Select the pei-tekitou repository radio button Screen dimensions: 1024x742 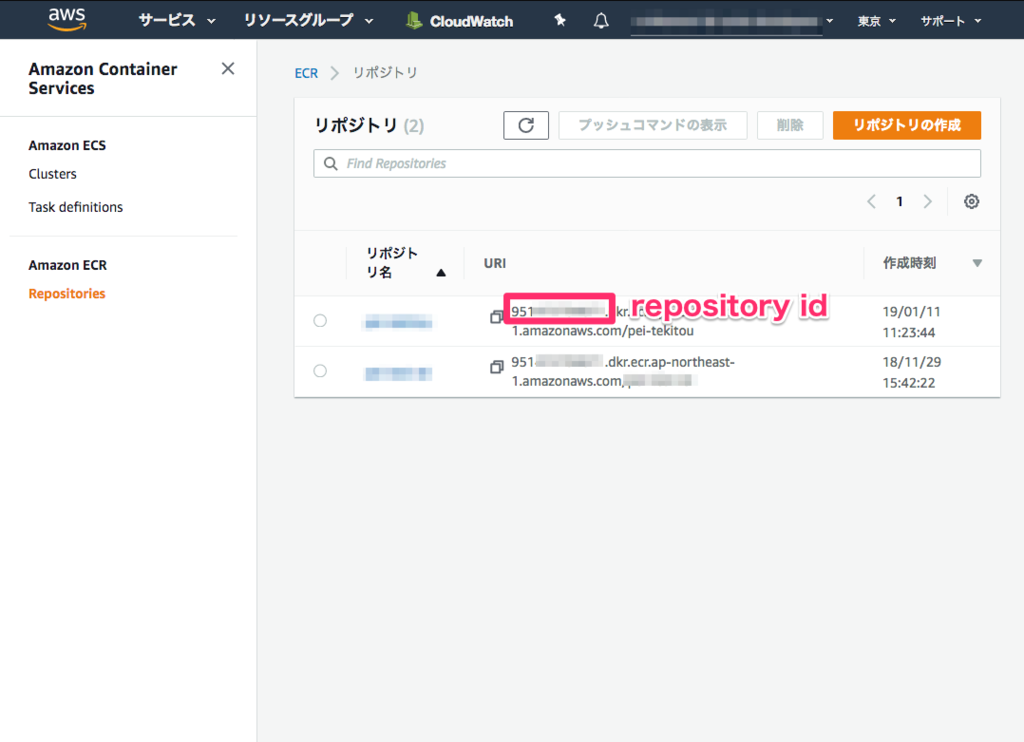click(x=320, y=321)
